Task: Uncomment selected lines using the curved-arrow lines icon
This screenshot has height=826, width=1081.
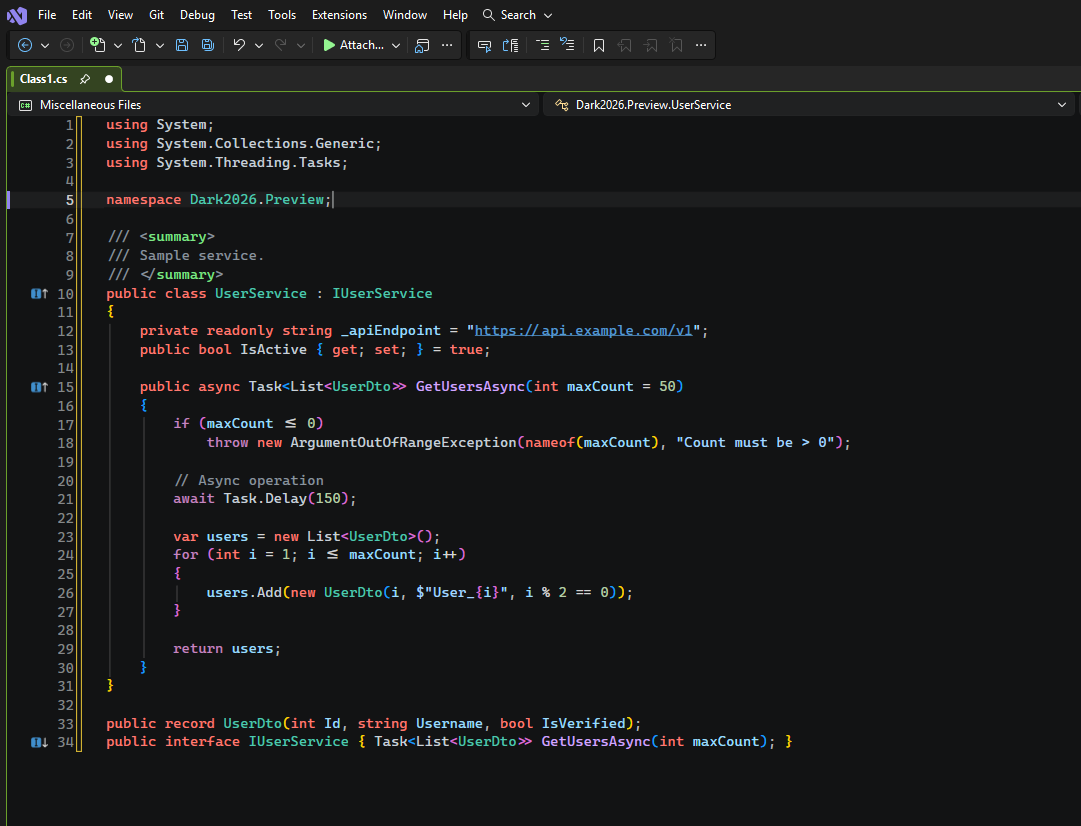Action: point(567,46)
